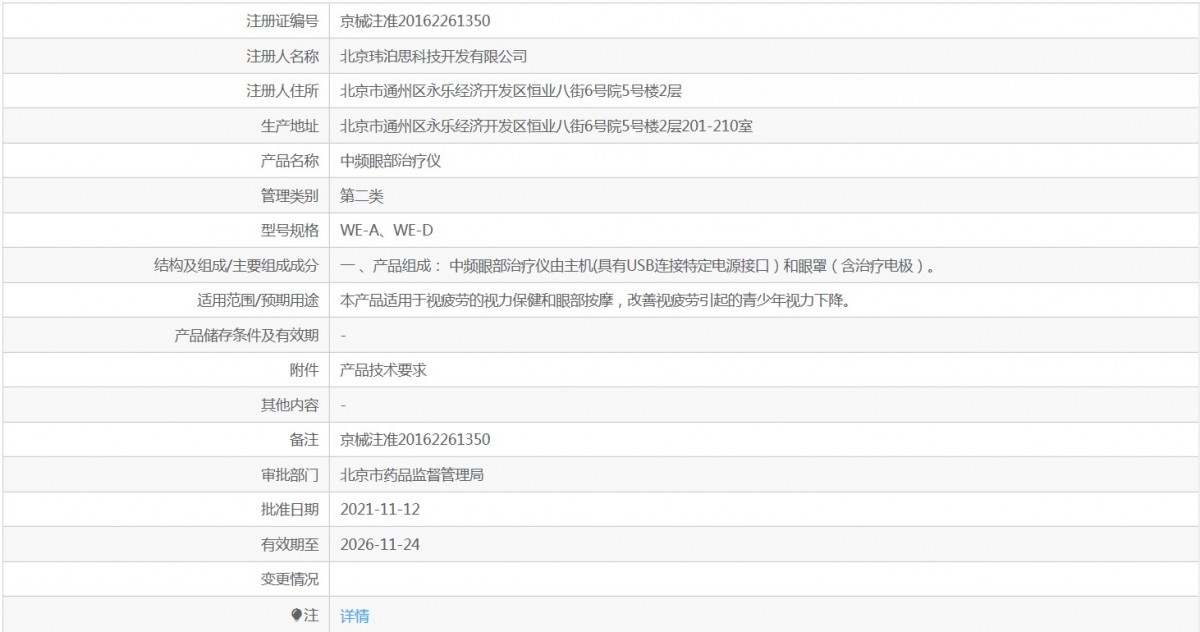Viewport: 1200px width, 632px height.
Task: Click the 注册人住所 address value
Action: (511, 91)
